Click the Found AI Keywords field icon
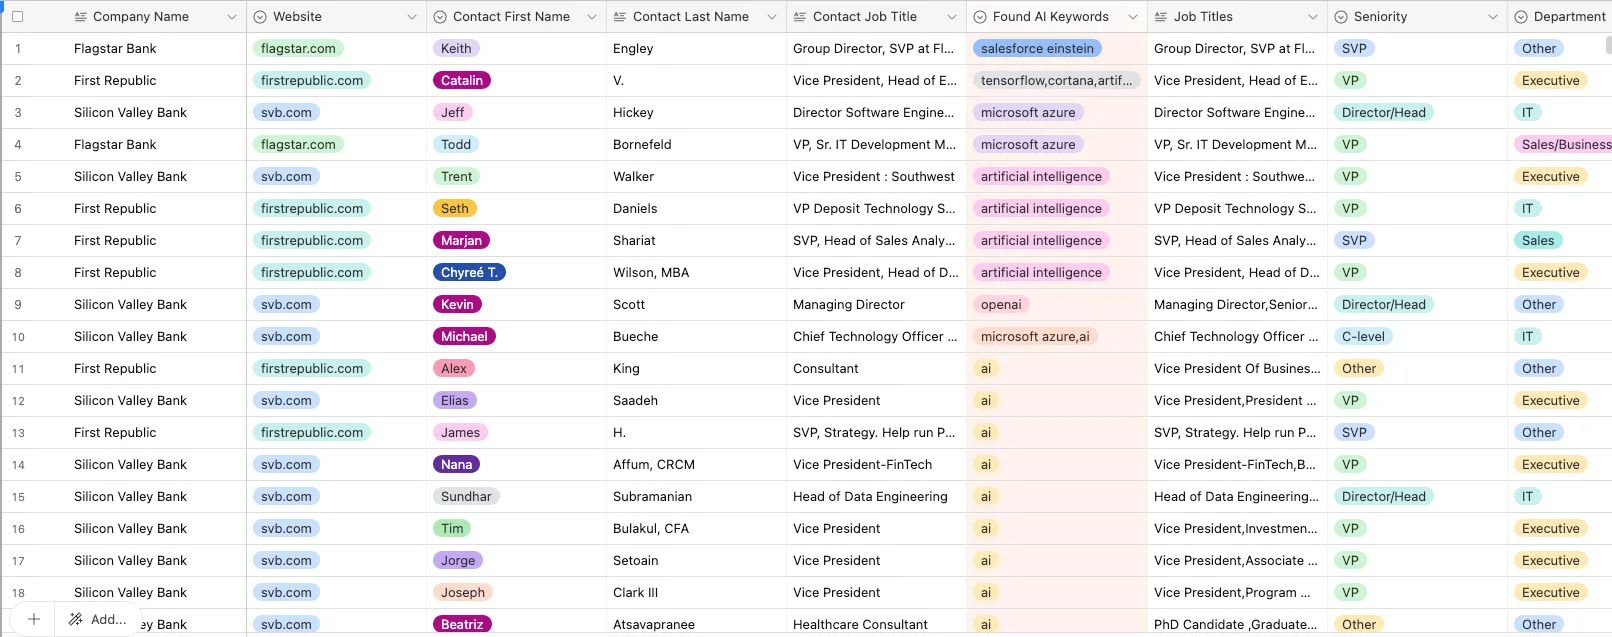This screenshot has height=637, width=1612. point(980,17)
